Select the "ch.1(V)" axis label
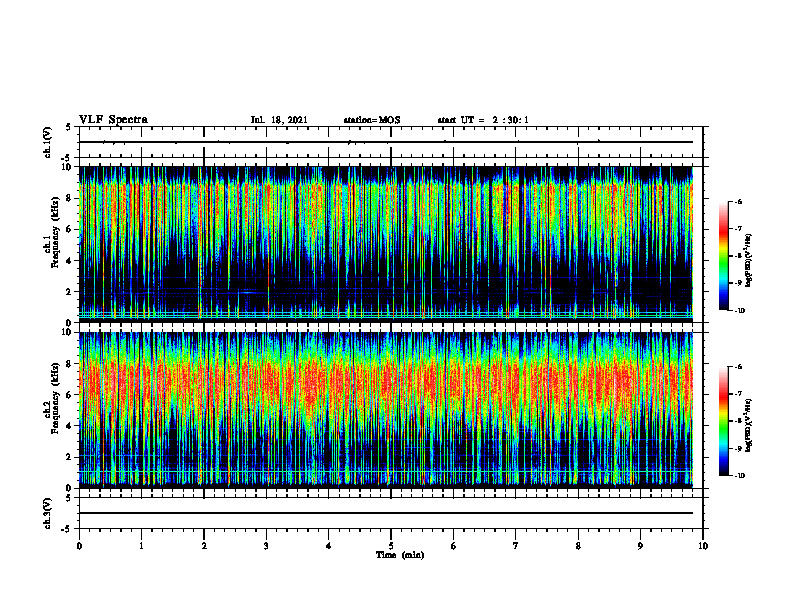The height and width of the screenshot is (612, 792). click(48, 142)
